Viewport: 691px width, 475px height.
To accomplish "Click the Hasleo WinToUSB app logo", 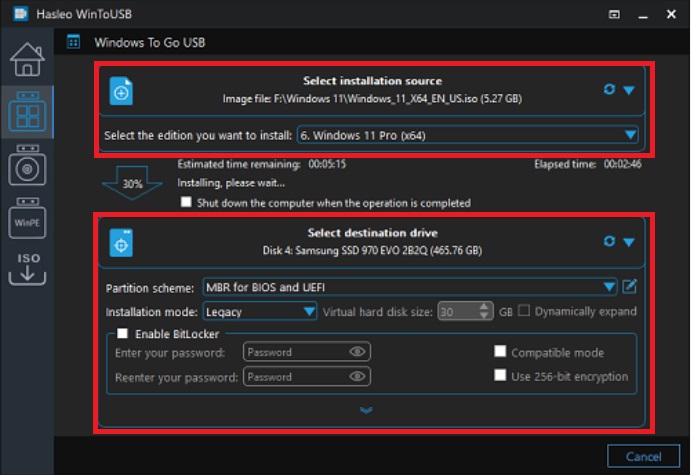I will [x=20, y=14].
